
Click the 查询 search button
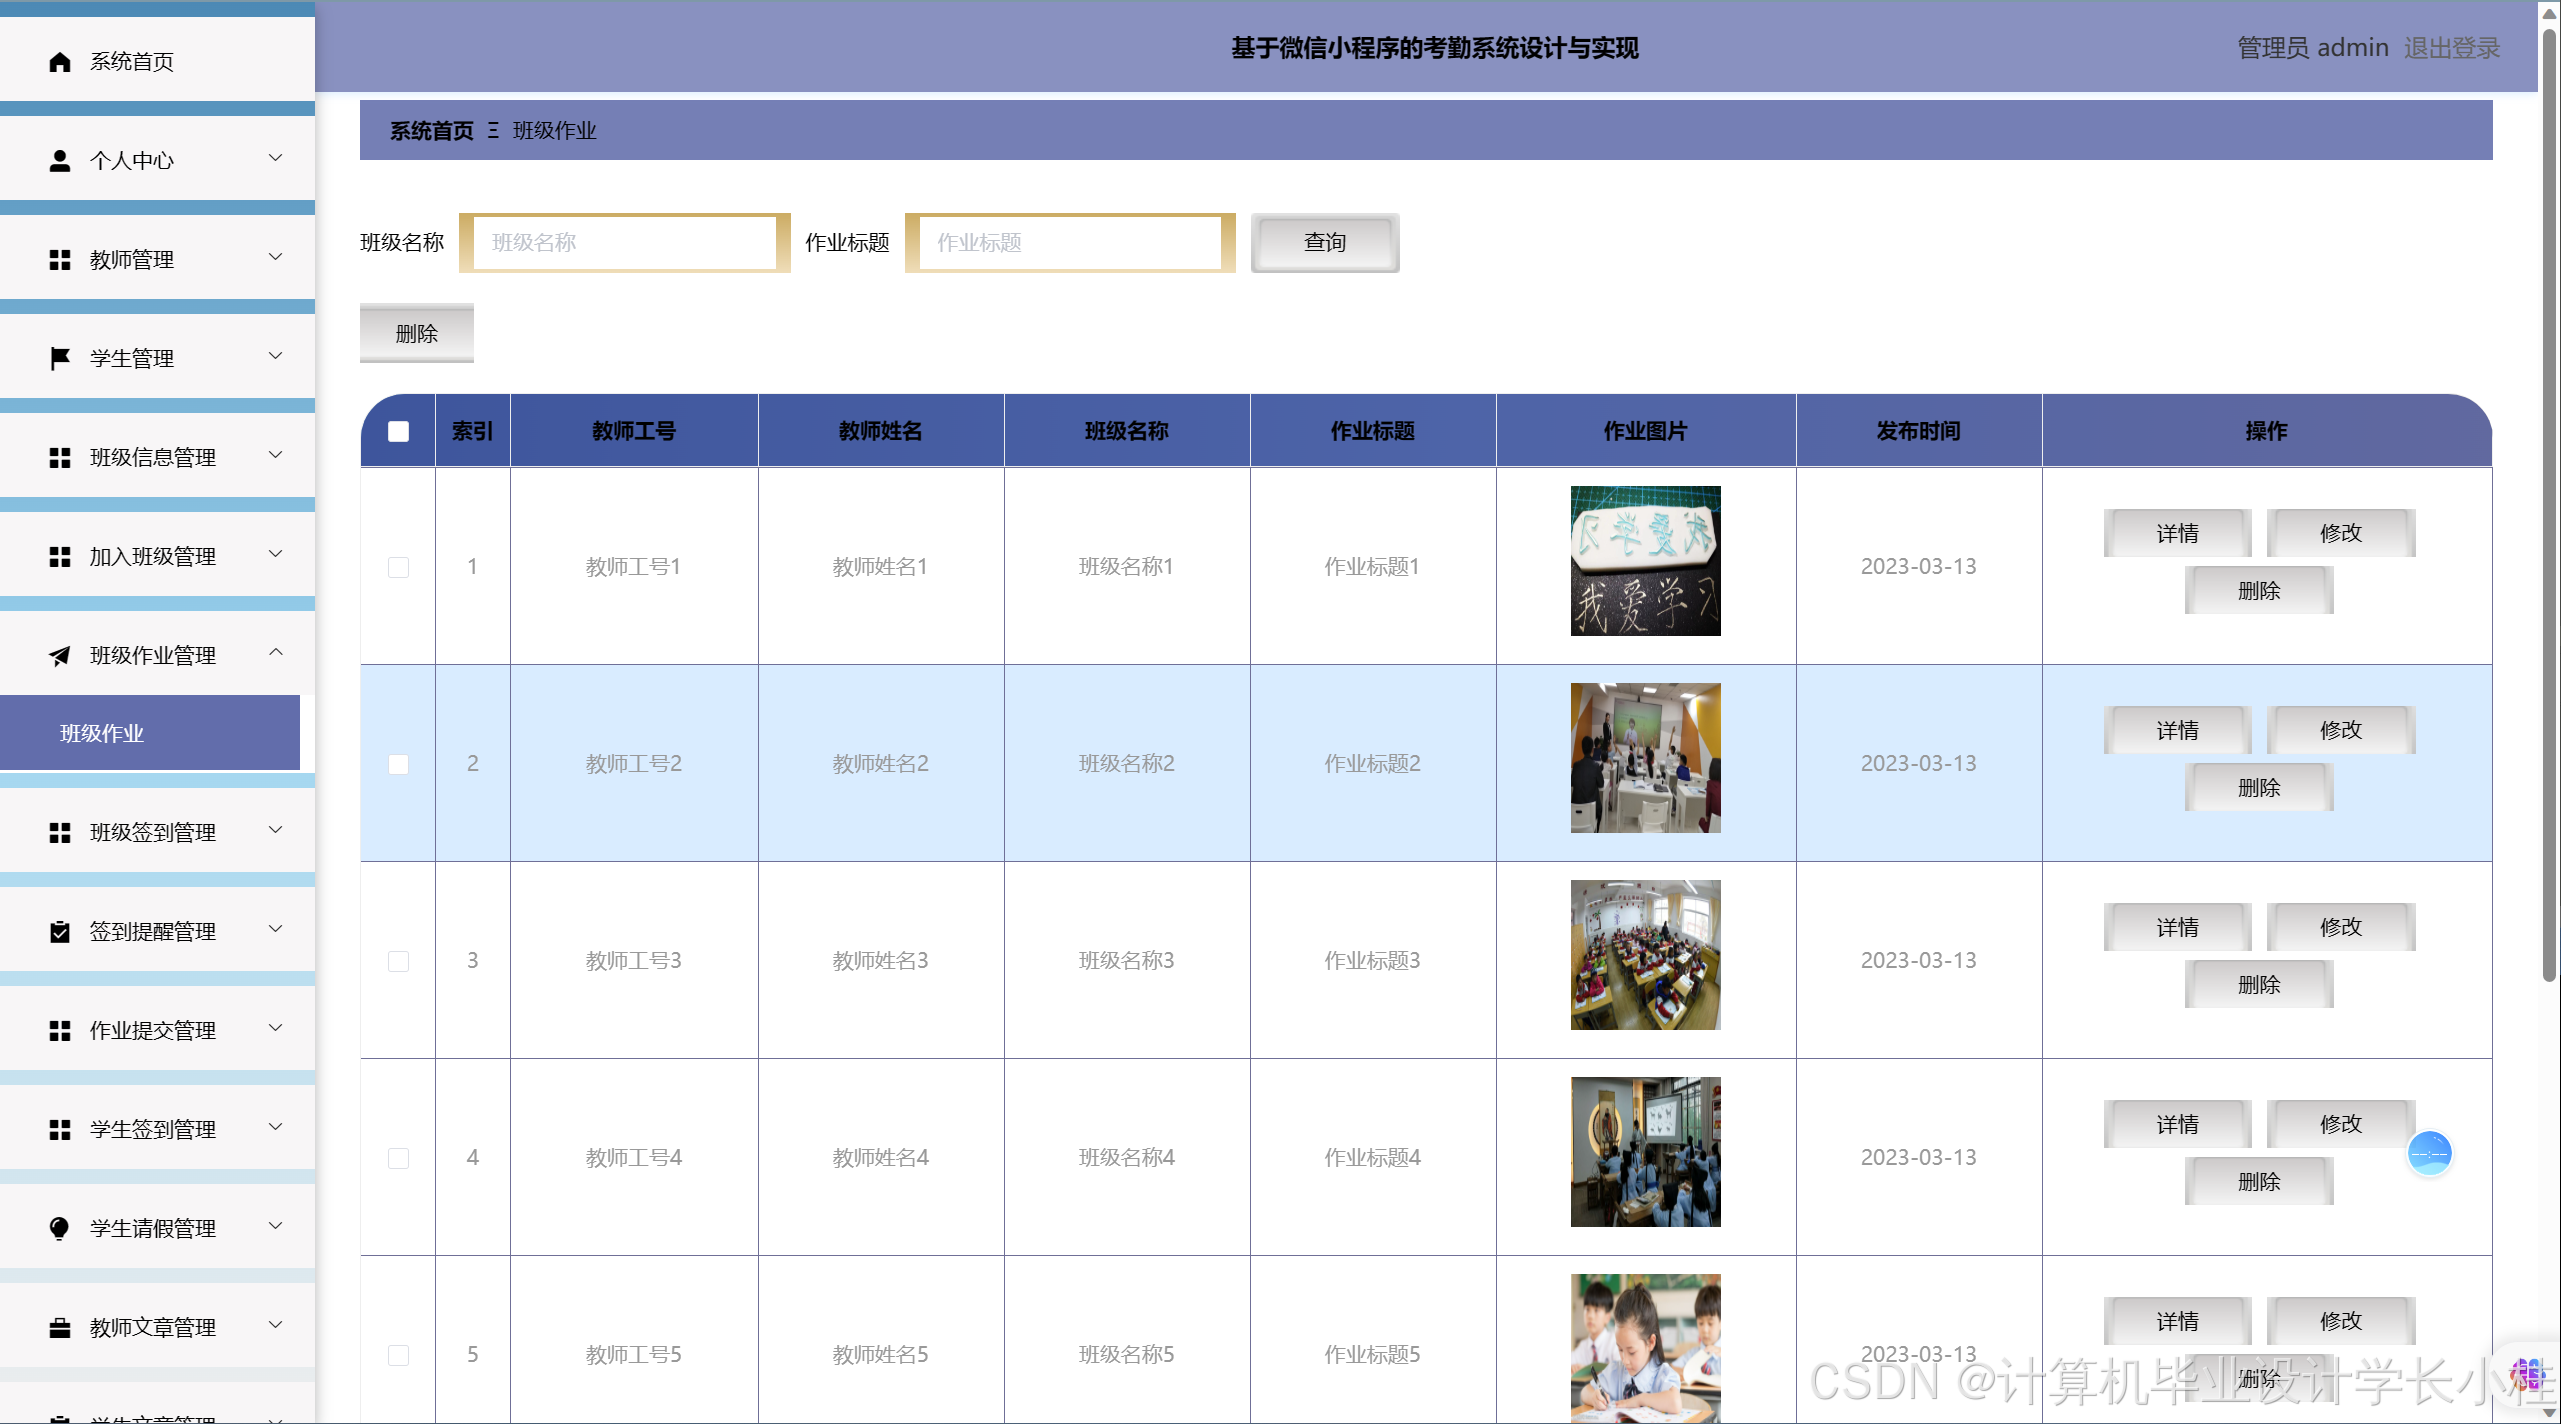(x=1324, y=243)
